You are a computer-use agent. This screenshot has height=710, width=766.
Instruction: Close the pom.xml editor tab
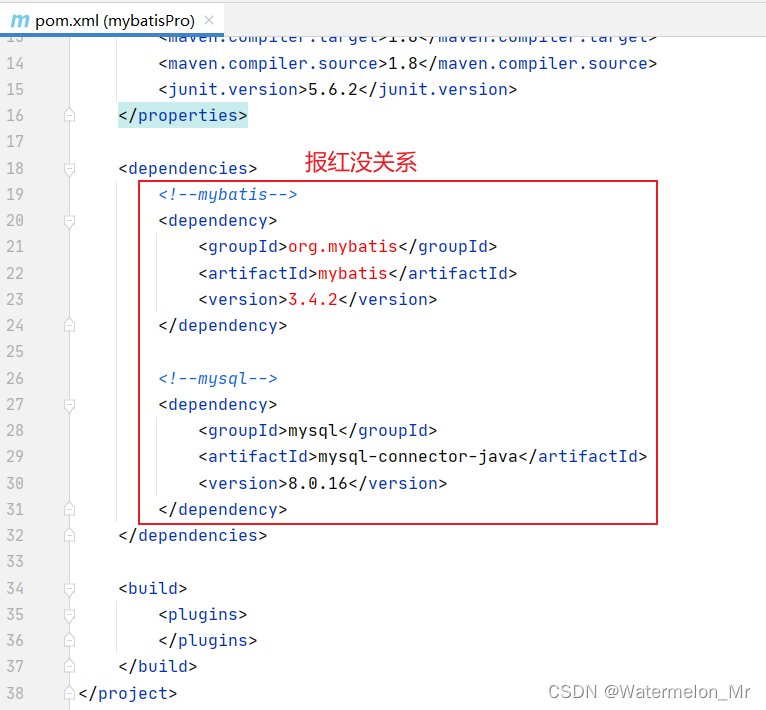(209, 20)
